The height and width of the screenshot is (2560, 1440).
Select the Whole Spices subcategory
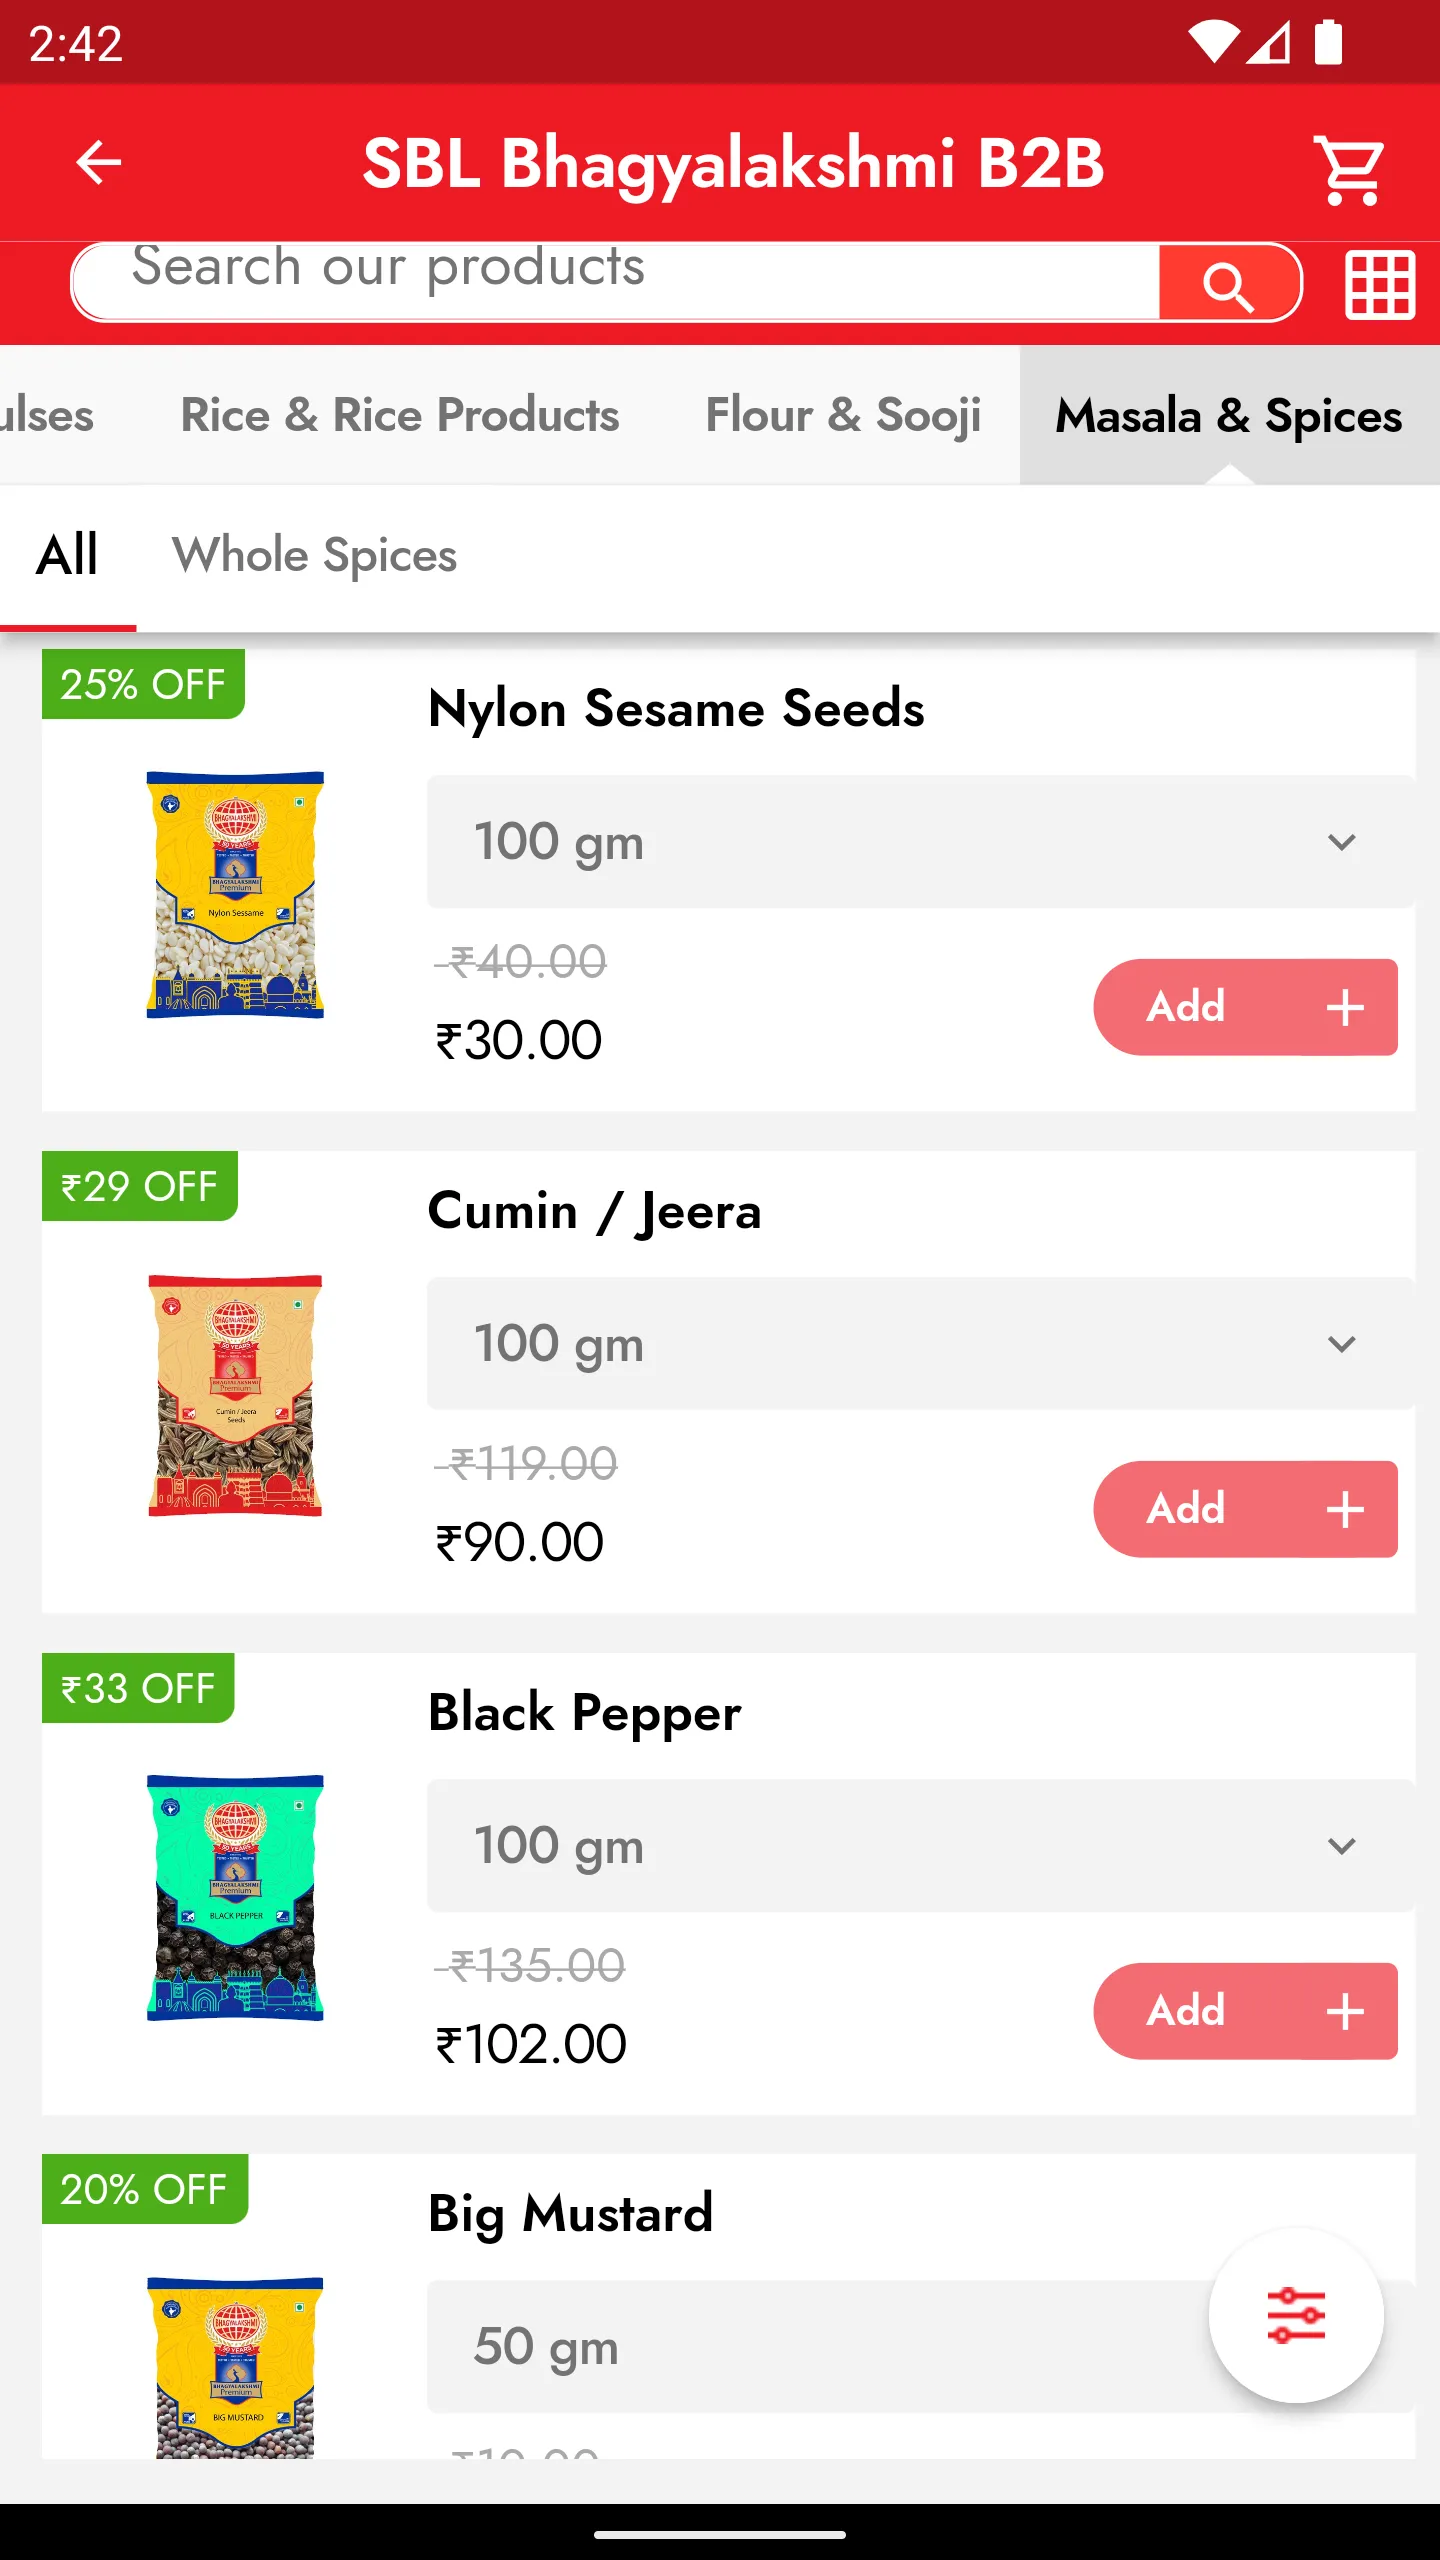tap(315, 556)
